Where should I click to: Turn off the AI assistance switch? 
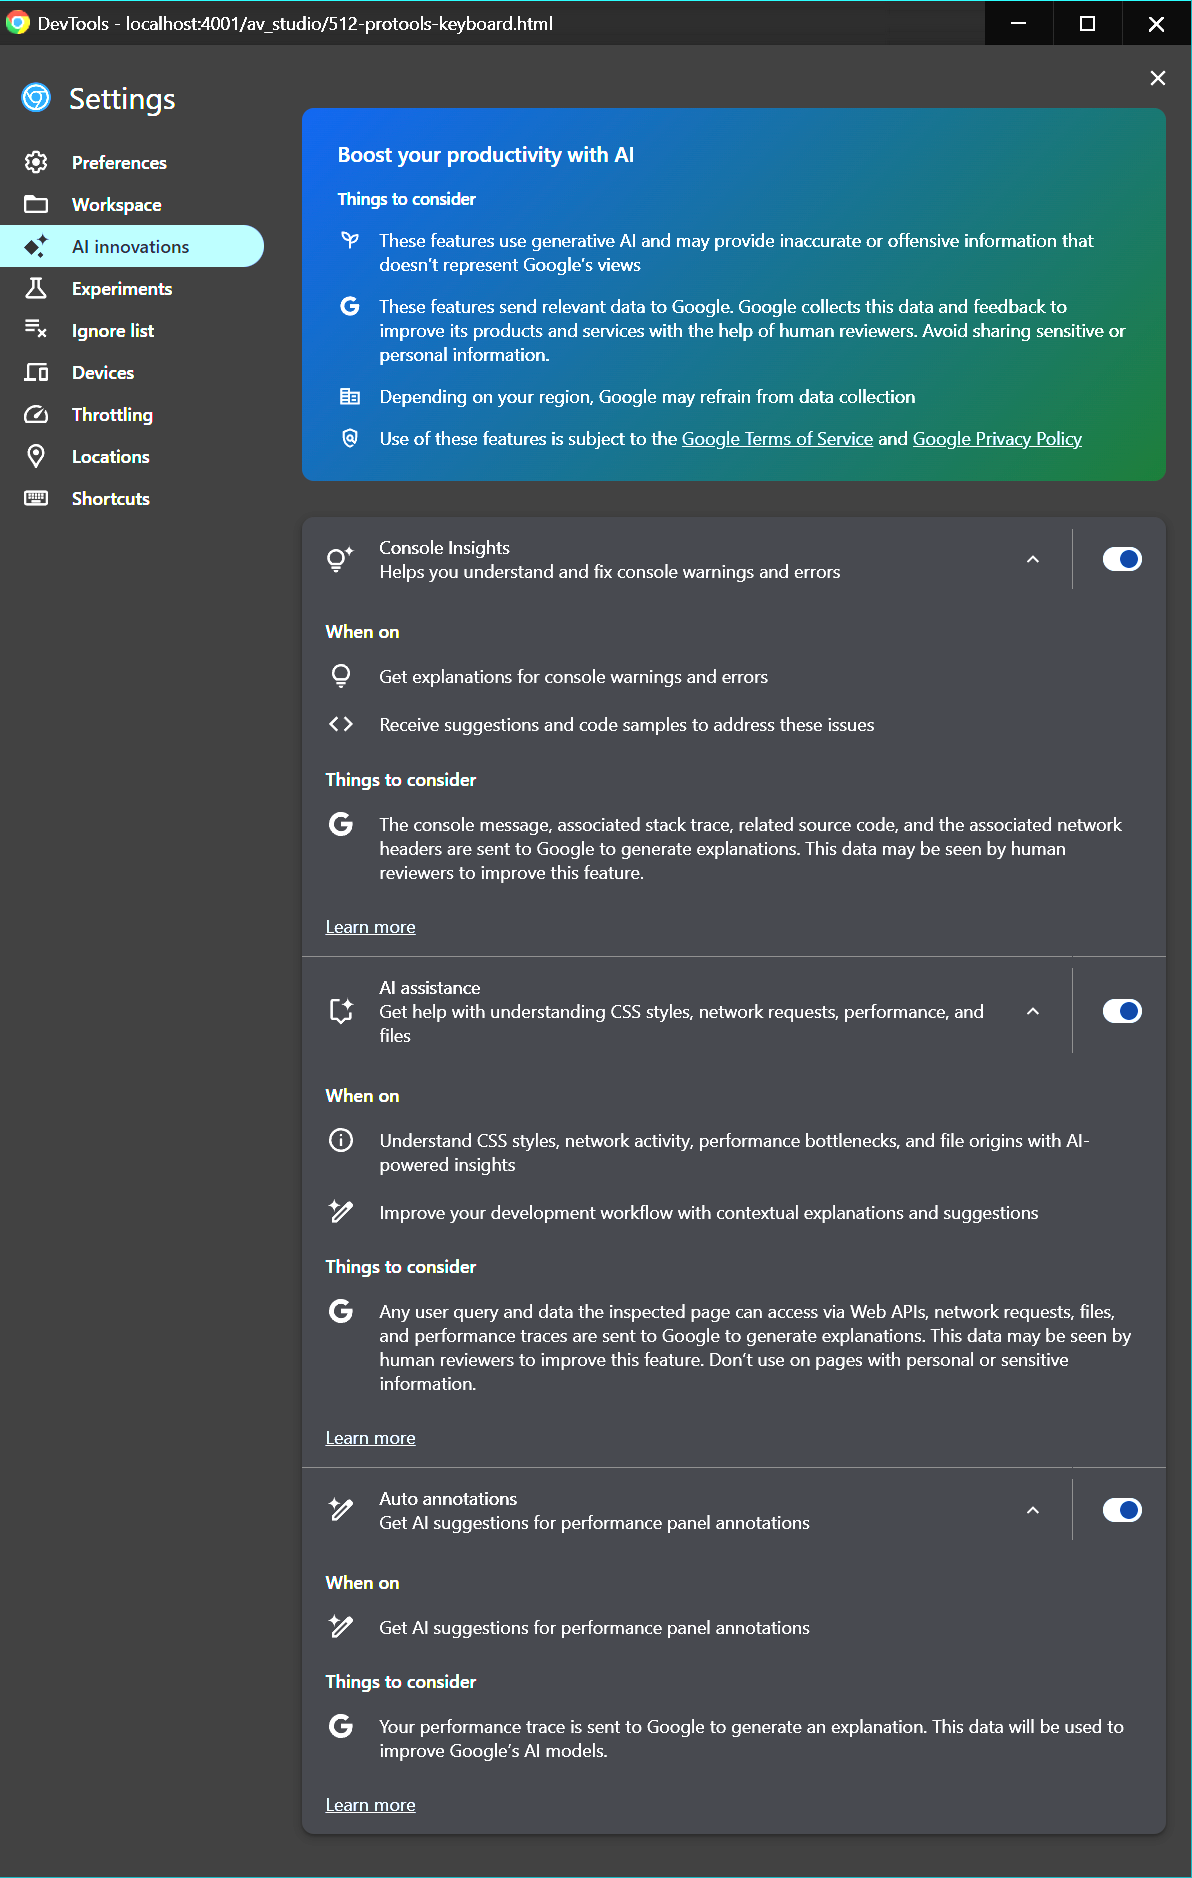pyautogui.click(x=1121, y=1011)
